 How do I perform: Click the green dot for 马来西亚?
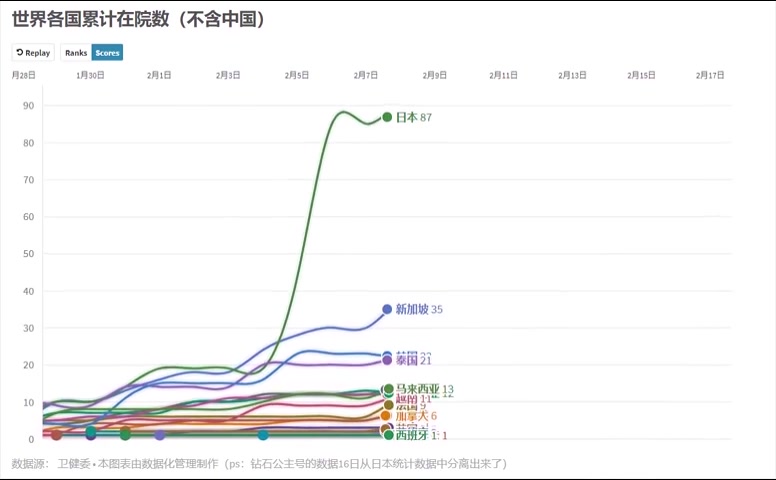[388, 389]
